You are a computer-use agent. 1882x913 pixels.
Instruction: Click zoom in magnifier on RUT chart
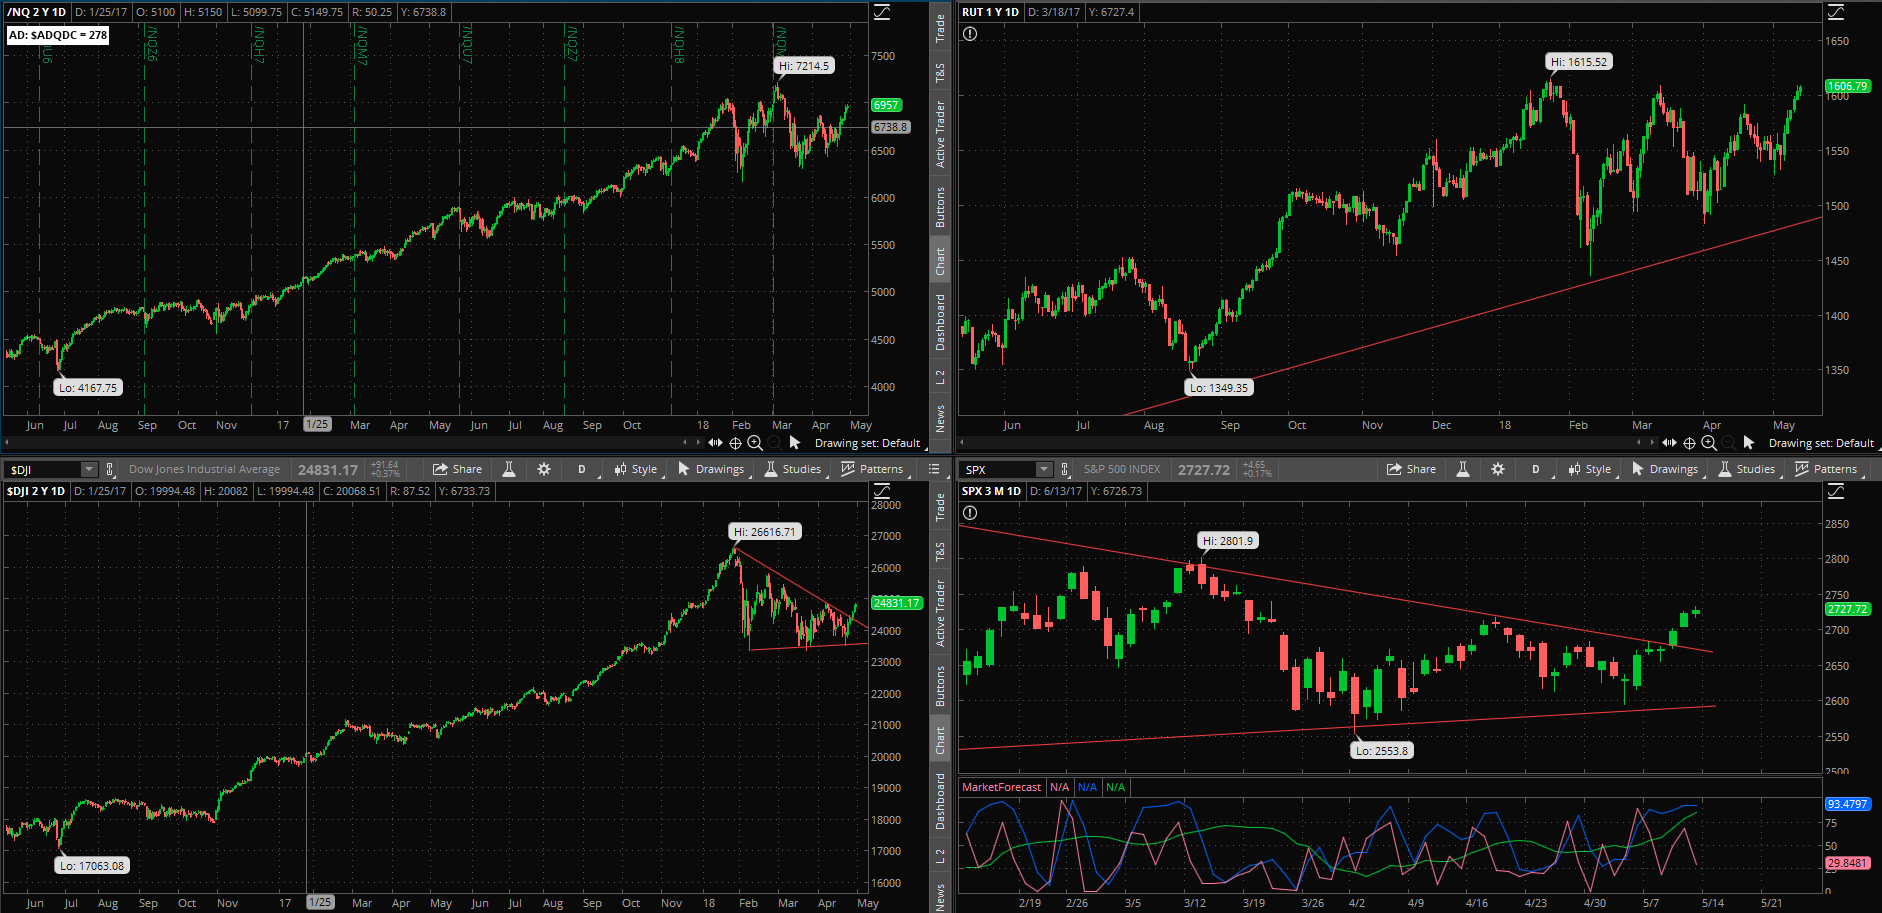click(1709, 442)
